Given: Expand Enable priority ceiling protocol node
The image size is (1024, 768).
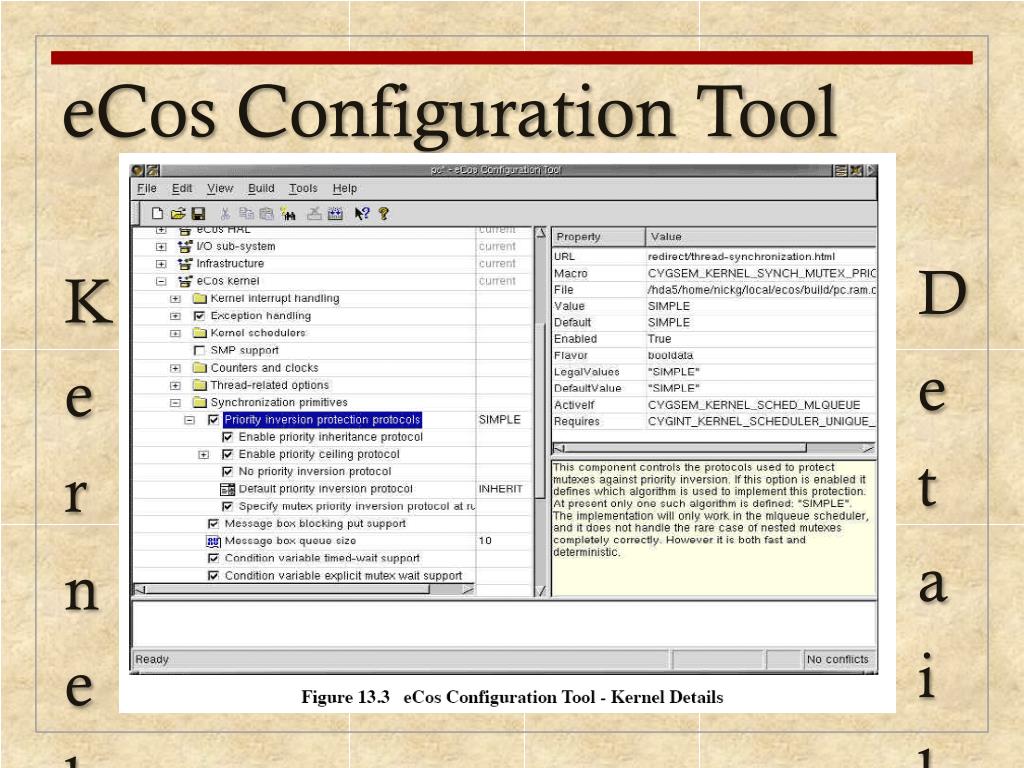Looking at the screenshot, I should [204, 455].
